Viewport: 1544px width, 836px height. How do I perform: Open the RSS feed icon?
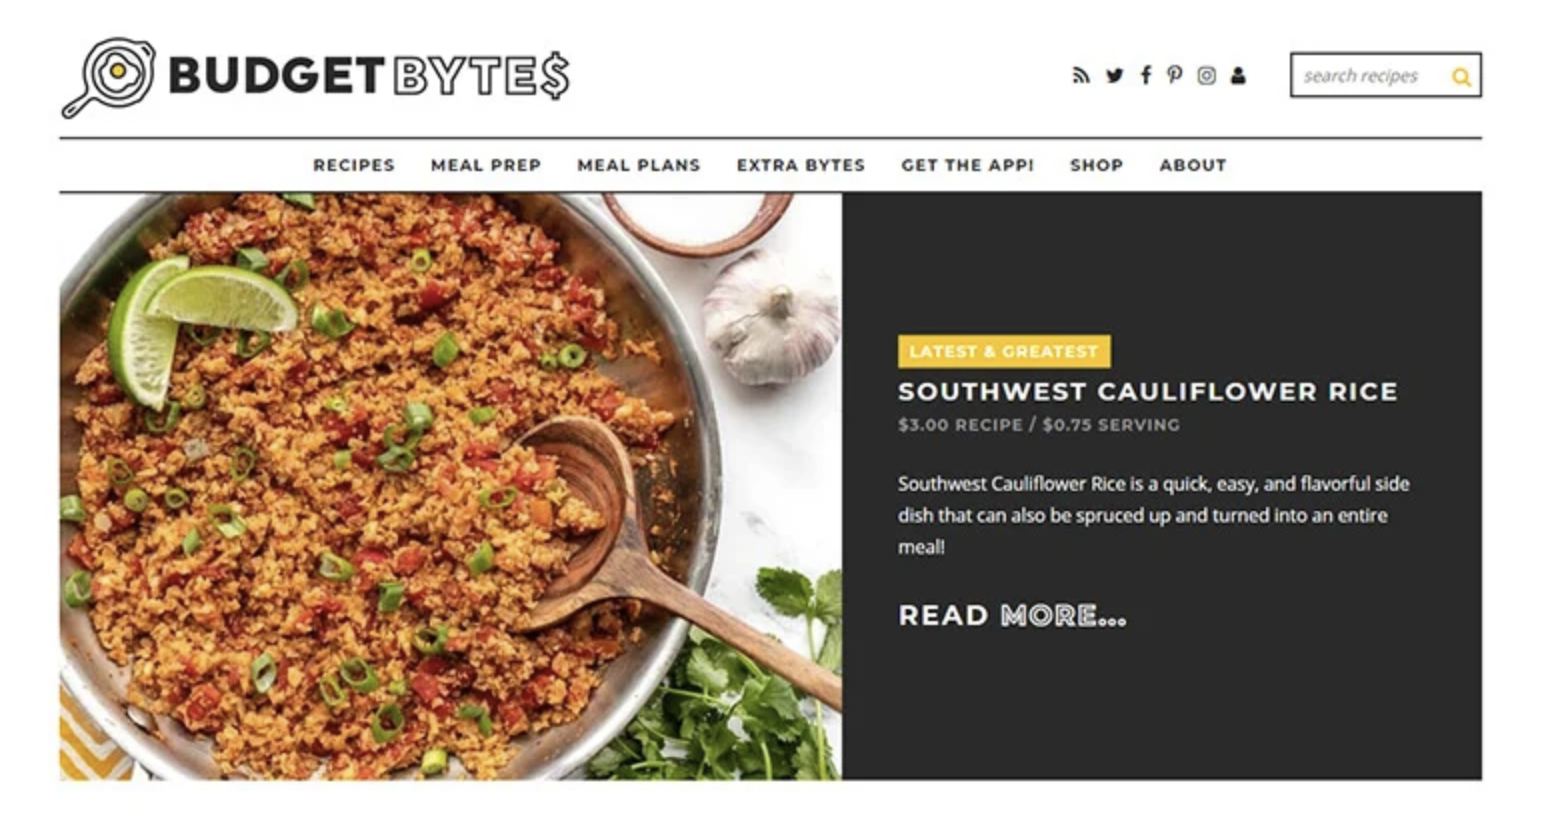click(x=1080, y=76)
